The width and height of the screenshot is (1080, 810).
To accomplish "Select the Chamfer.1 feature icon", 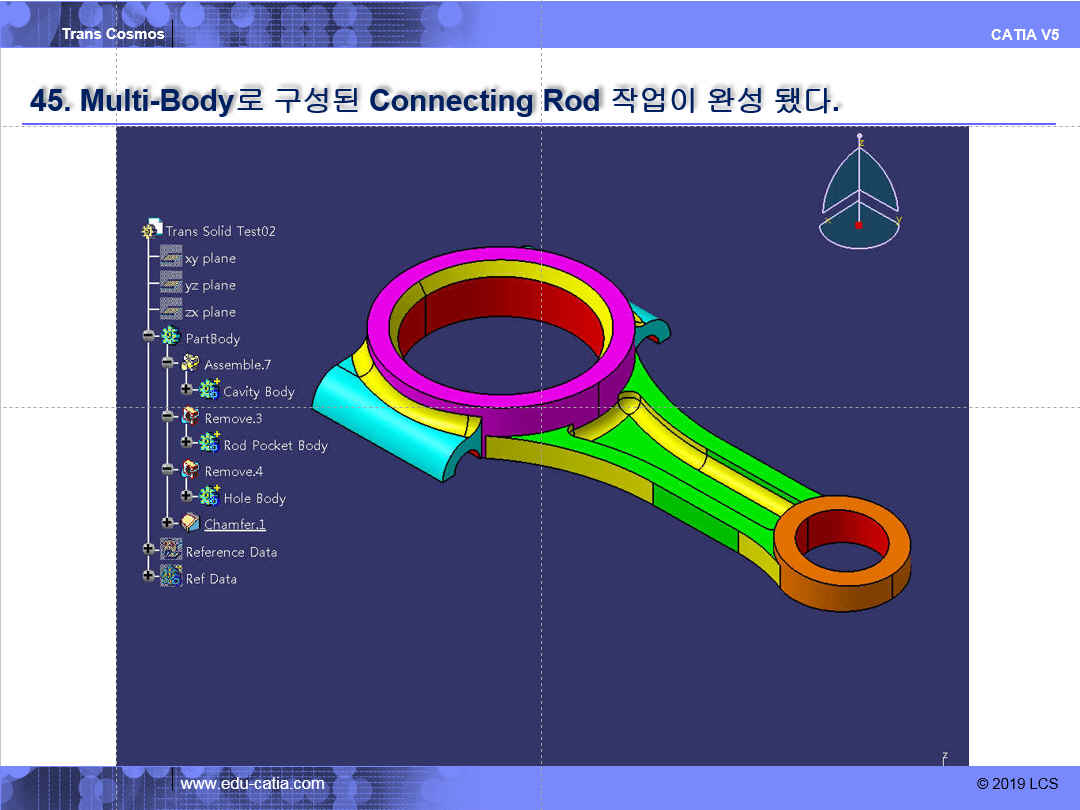I will click(190, 523).
